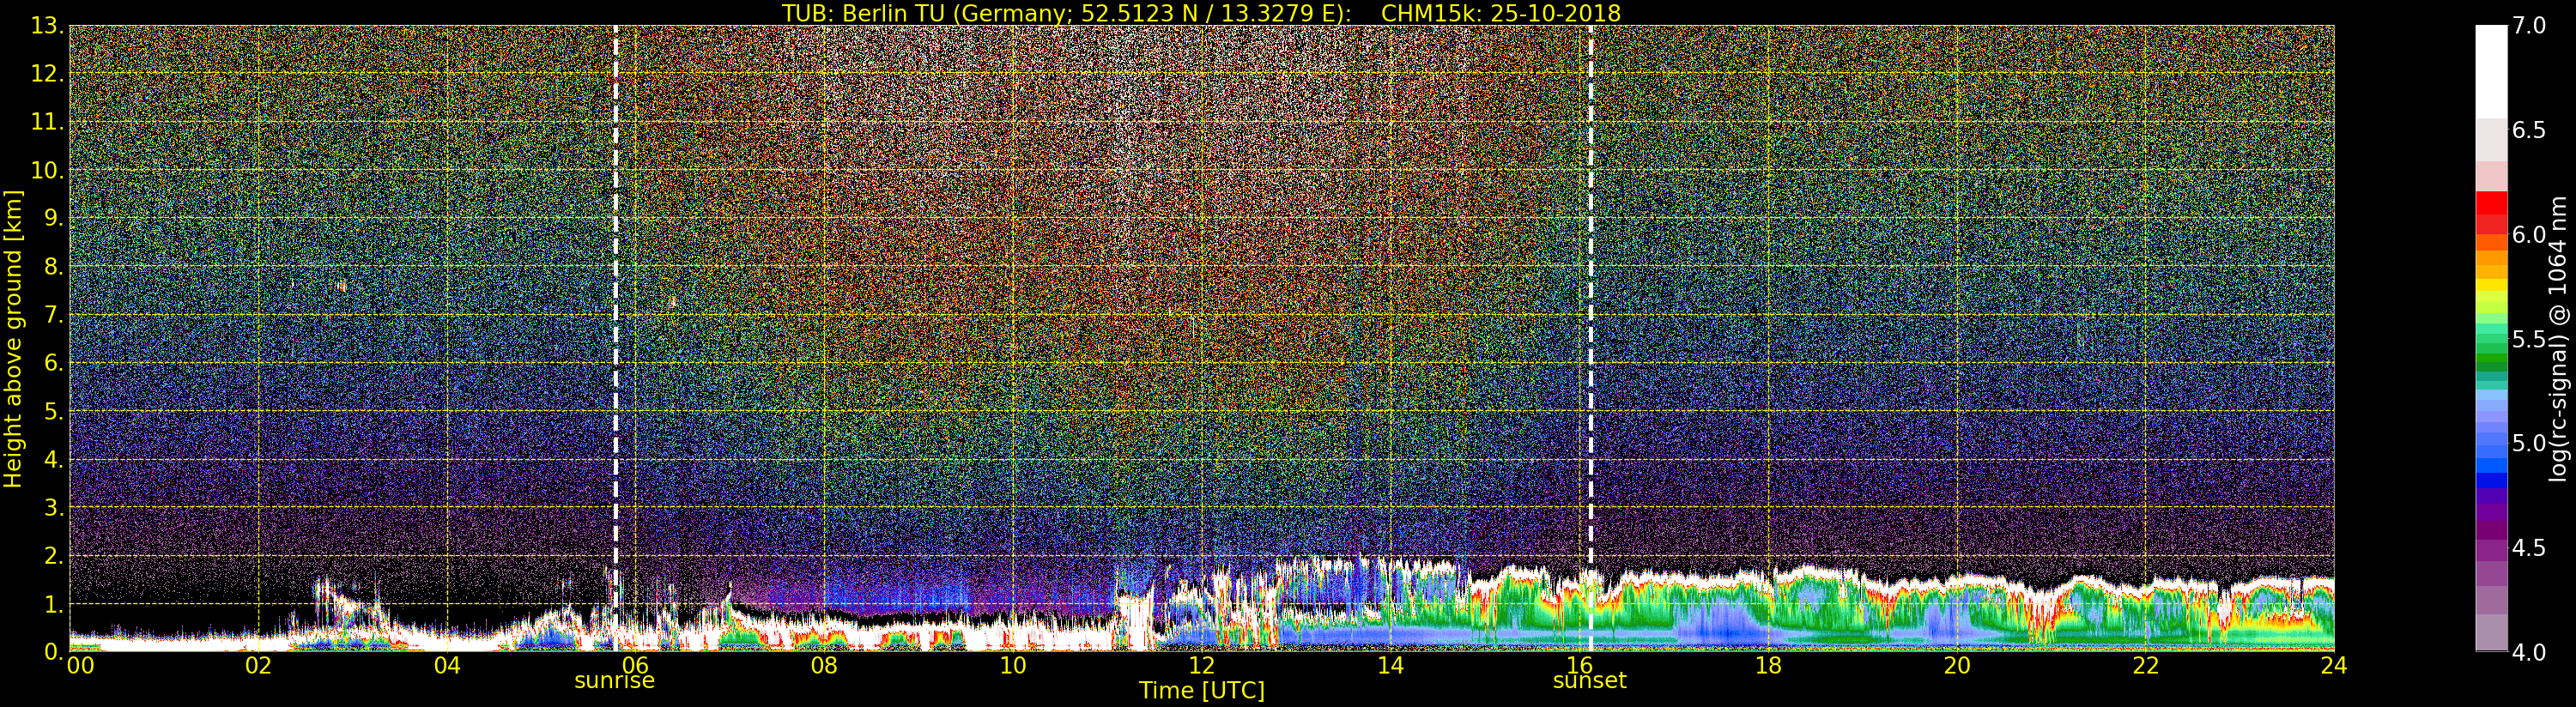This screenshot has width=2576, height=707.
Task: Click the time axis tick "10"
Action: 1013,666
